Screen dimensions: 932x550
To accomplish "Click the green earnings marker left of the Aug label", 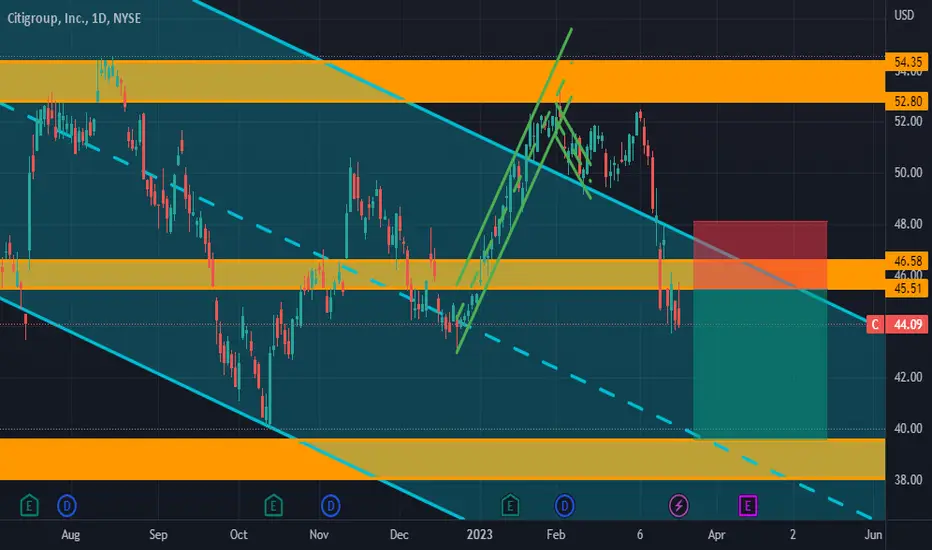I will (29, 506).
